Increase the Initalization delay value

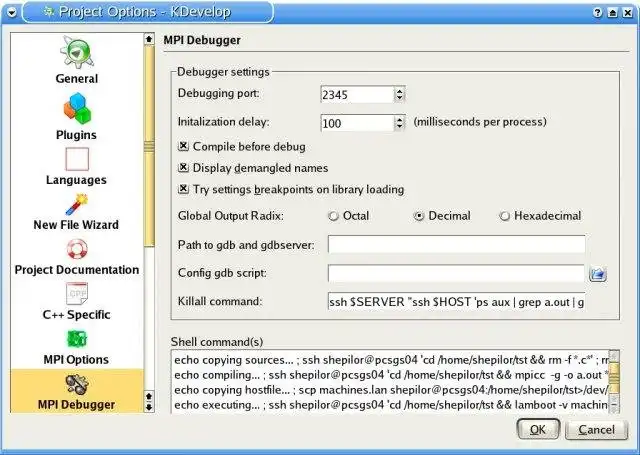(x=400, y=119)
